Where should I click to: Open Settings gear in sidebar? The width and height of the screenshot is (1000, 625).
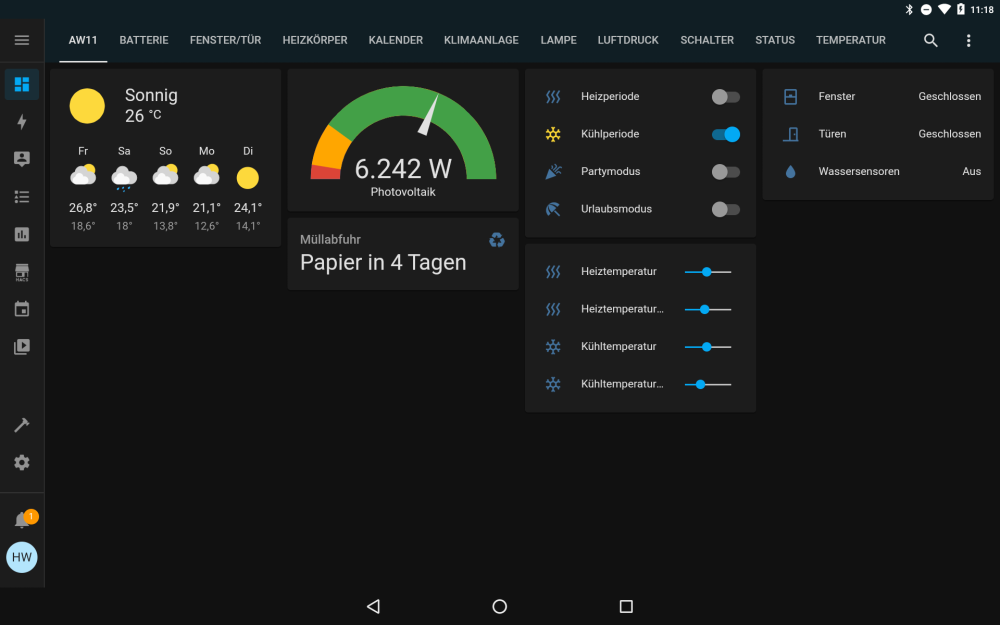pos(22,462)
